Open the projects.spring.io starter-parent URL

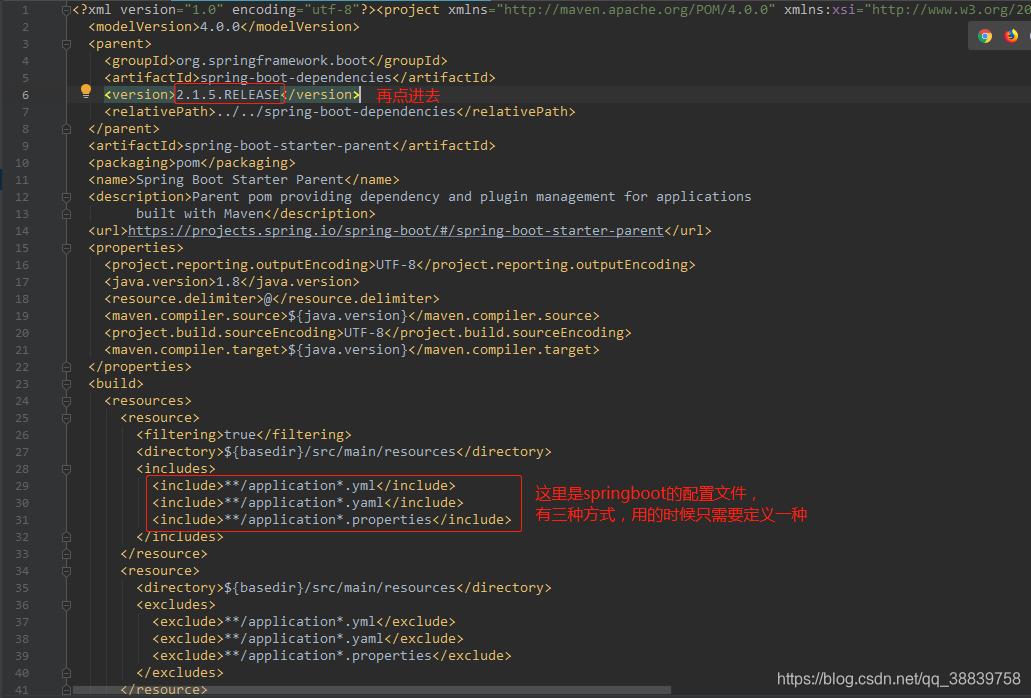(396, 231)
